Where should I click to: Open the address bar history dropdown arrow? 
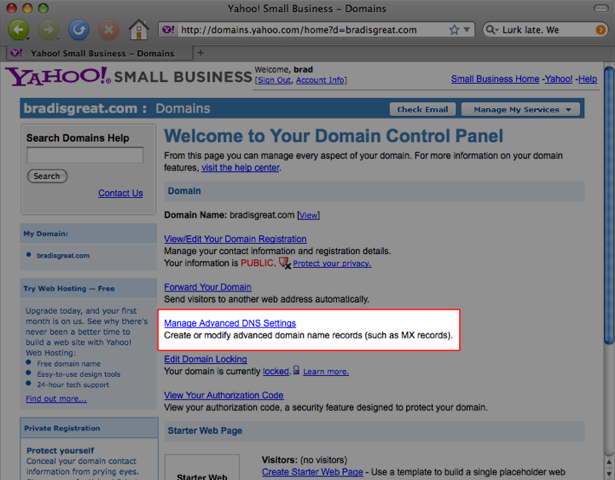pos(467,30)
